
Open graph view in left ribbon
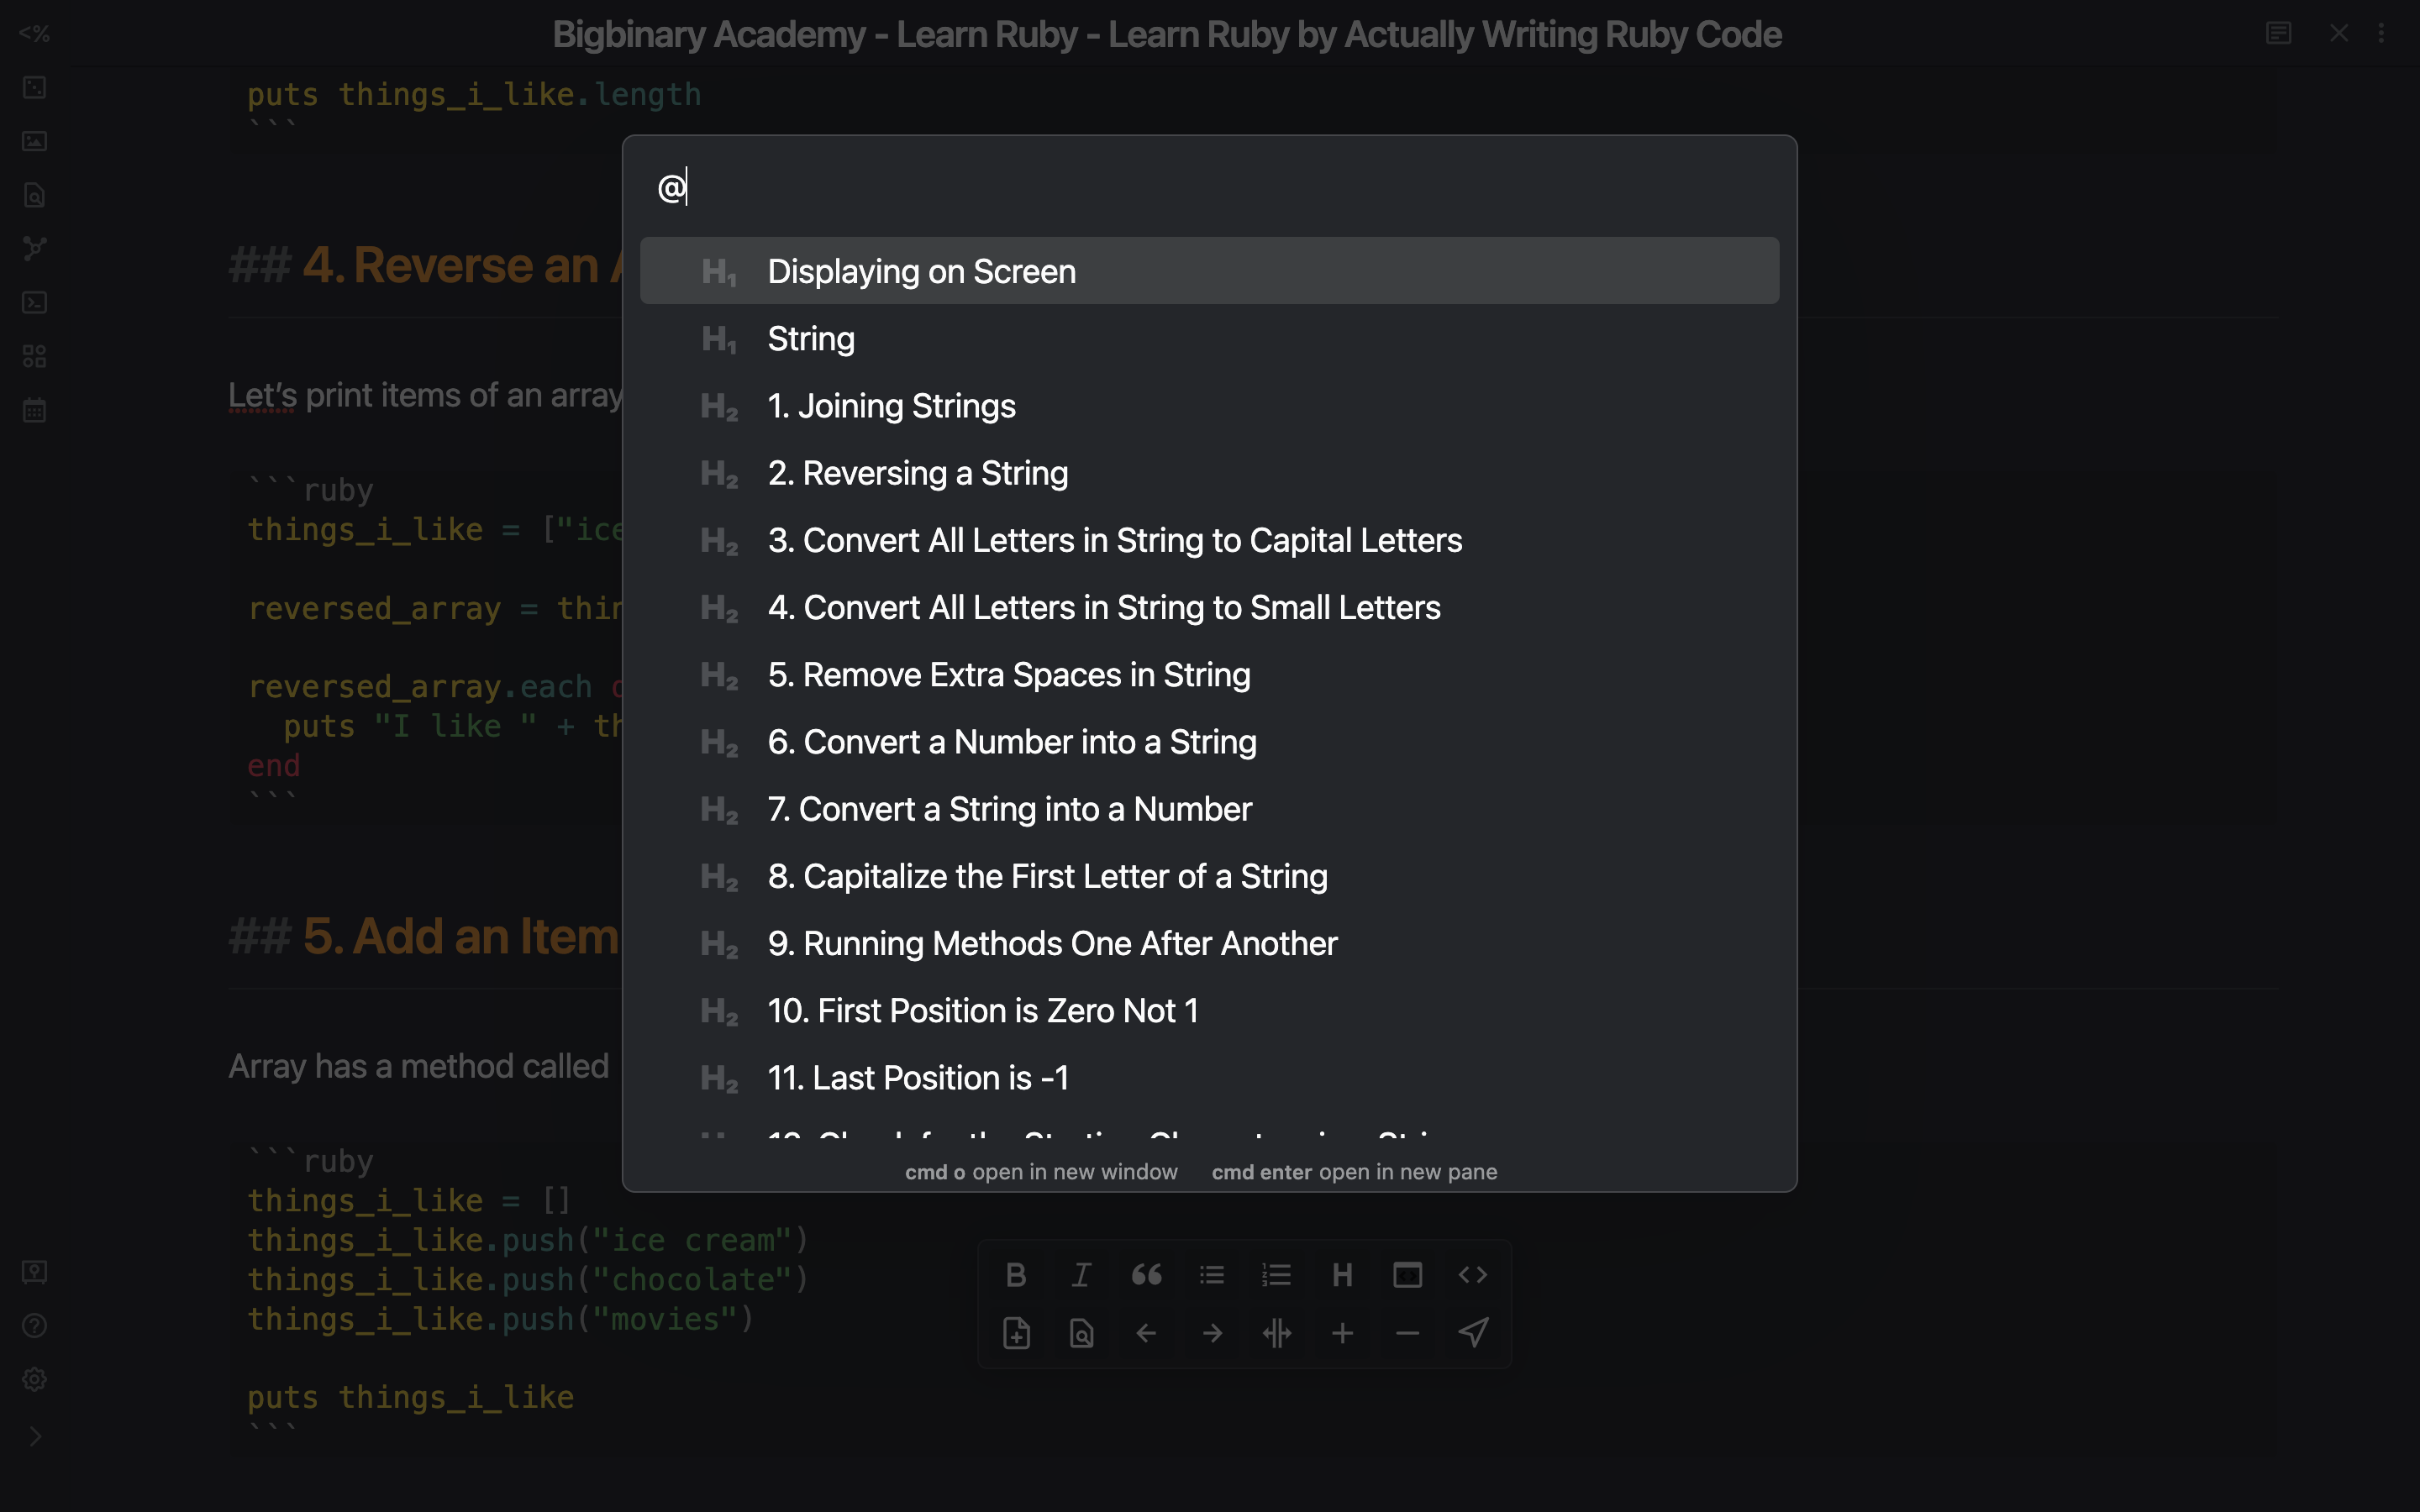tap(34, 248)
